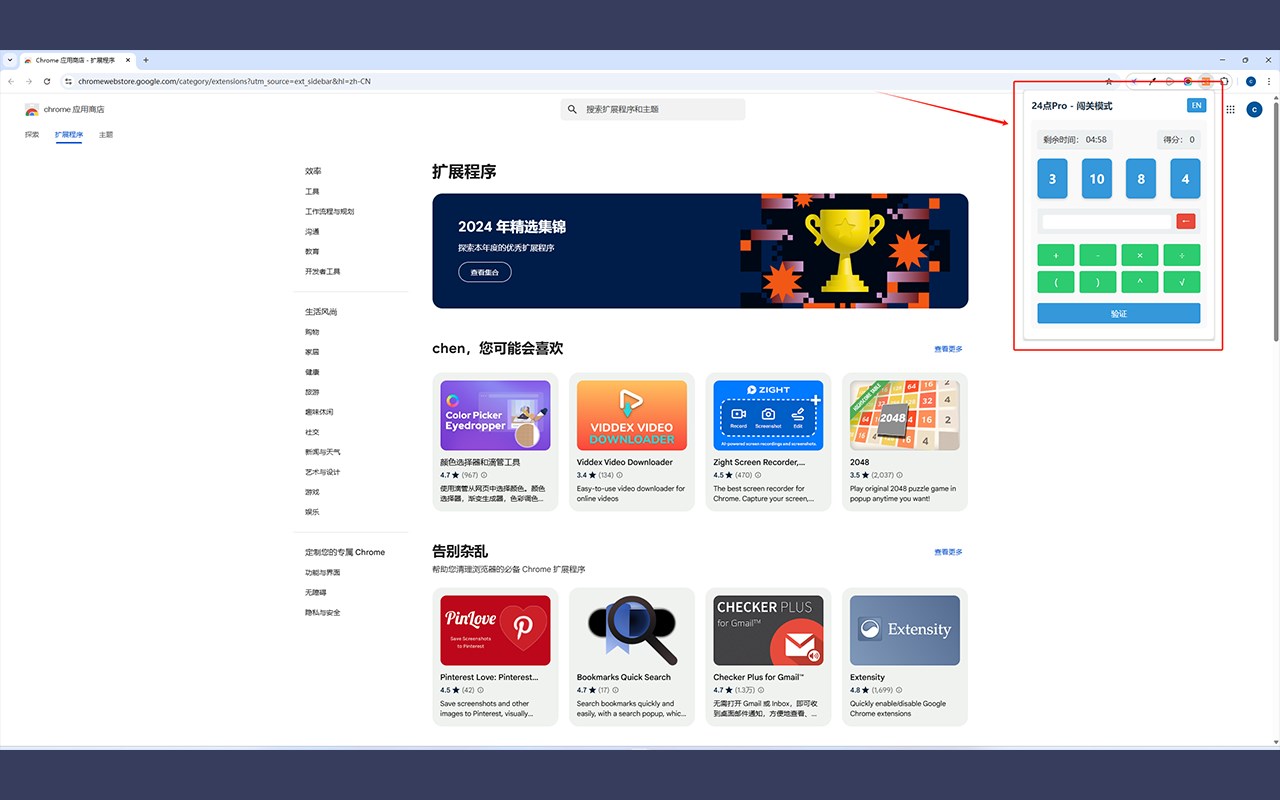This screenshot has width=1280, height=800.
Task: Click the info icon beside Extensity rating
Action: 899,690
